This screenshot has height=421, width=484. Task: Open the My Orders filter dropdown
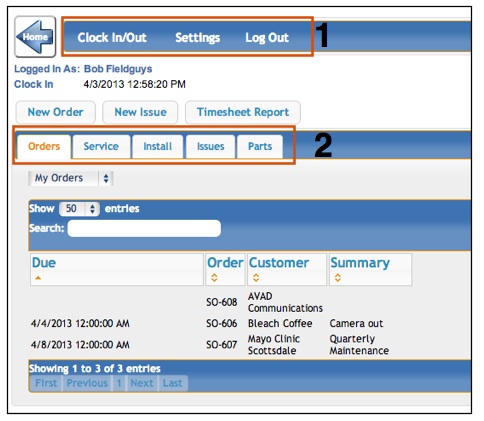[x=71, y=178]
